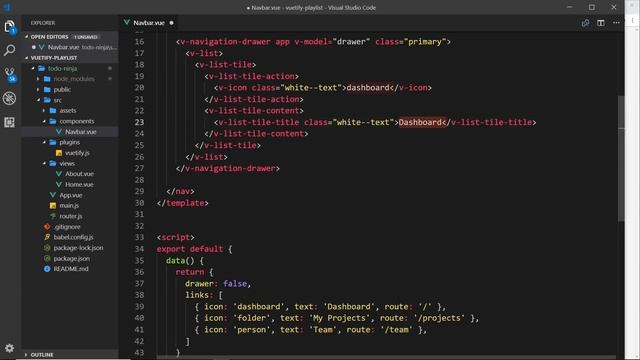Open vuetify.js file in explorer
This screenshot has height=360, width=640.
pos(77,153)
